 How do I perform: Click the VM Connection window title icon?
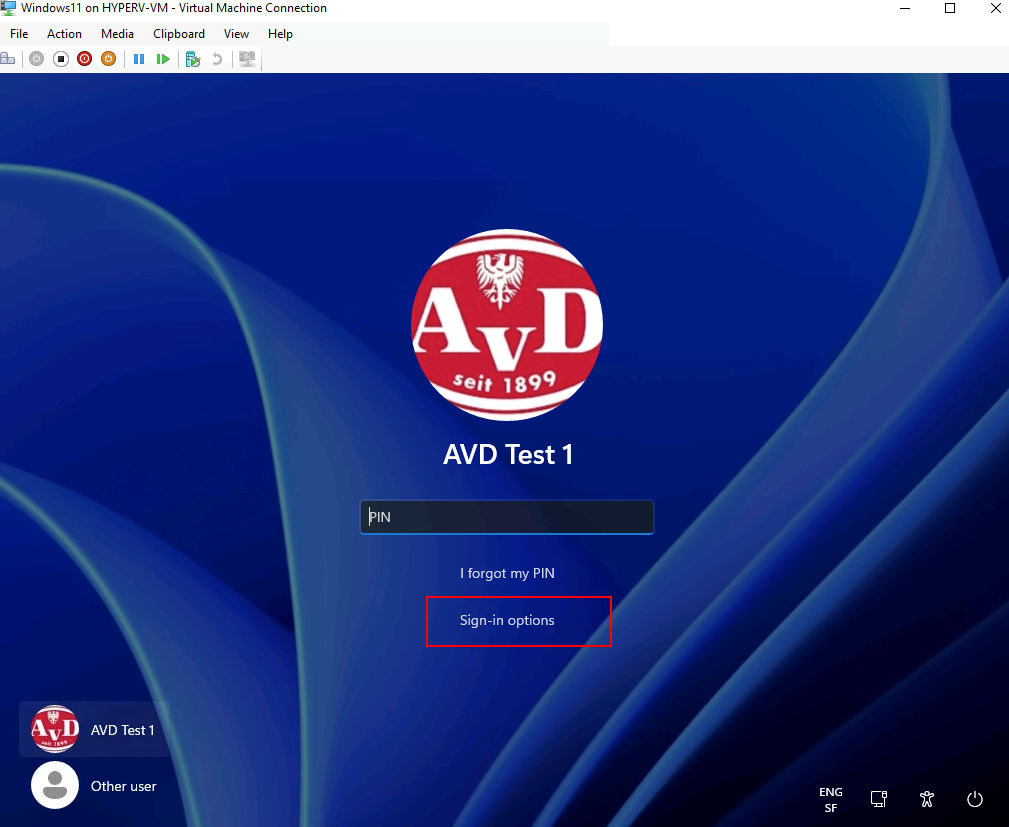click(x=8, y=8)
